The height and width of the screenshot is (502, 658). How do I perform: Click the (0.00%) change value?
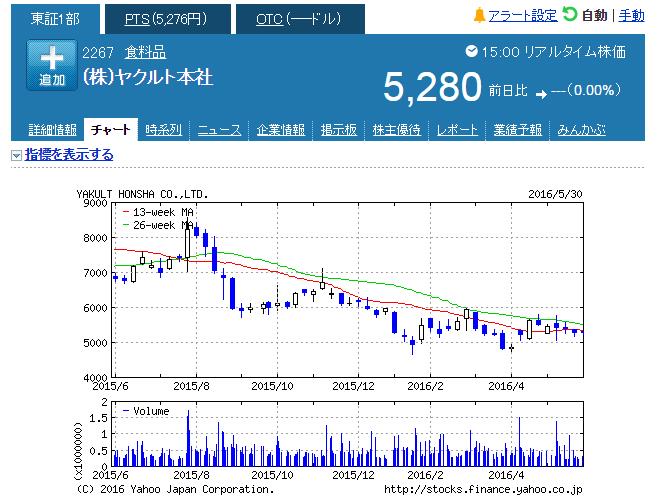[593, 90]
